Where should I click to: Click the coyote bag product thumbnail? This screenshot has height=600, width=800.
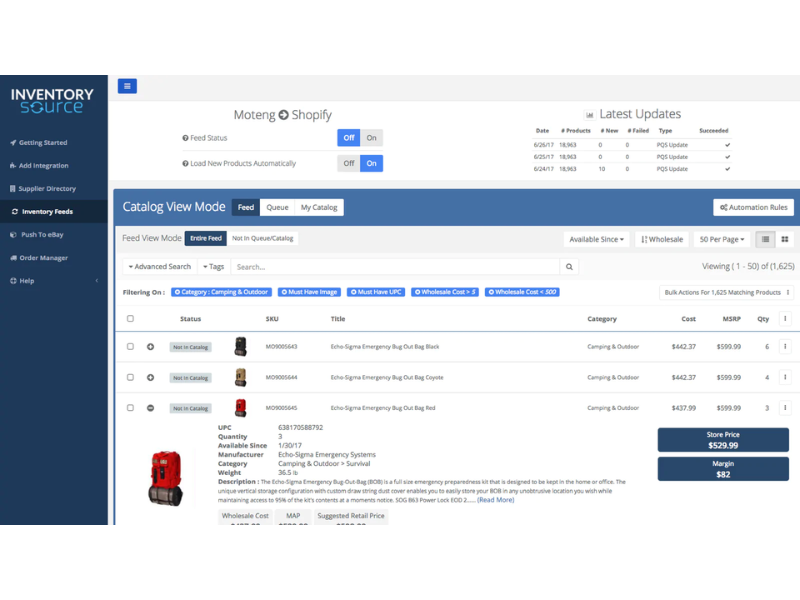(x=240, y=377)
